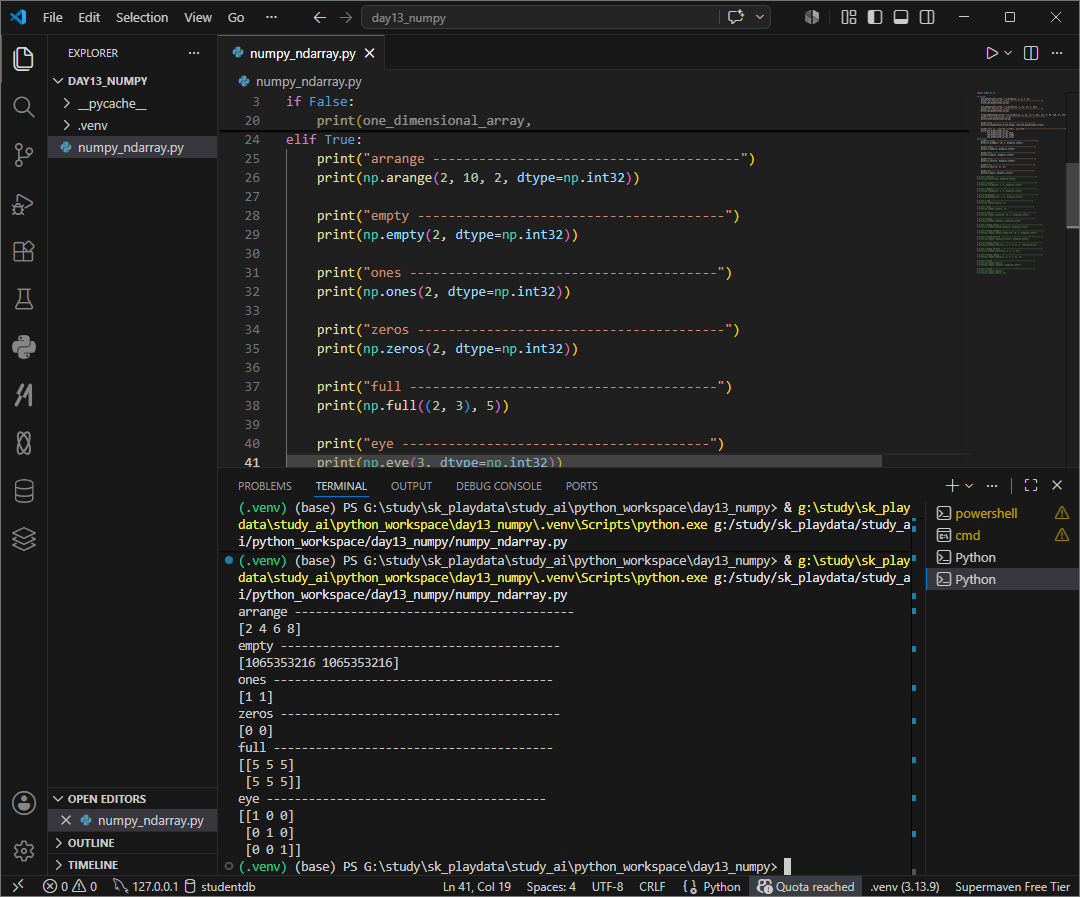Viewport: 1080px width, 897px height.
Task: Open the new terminal profile dropdown
Action: tap(969, 486)
